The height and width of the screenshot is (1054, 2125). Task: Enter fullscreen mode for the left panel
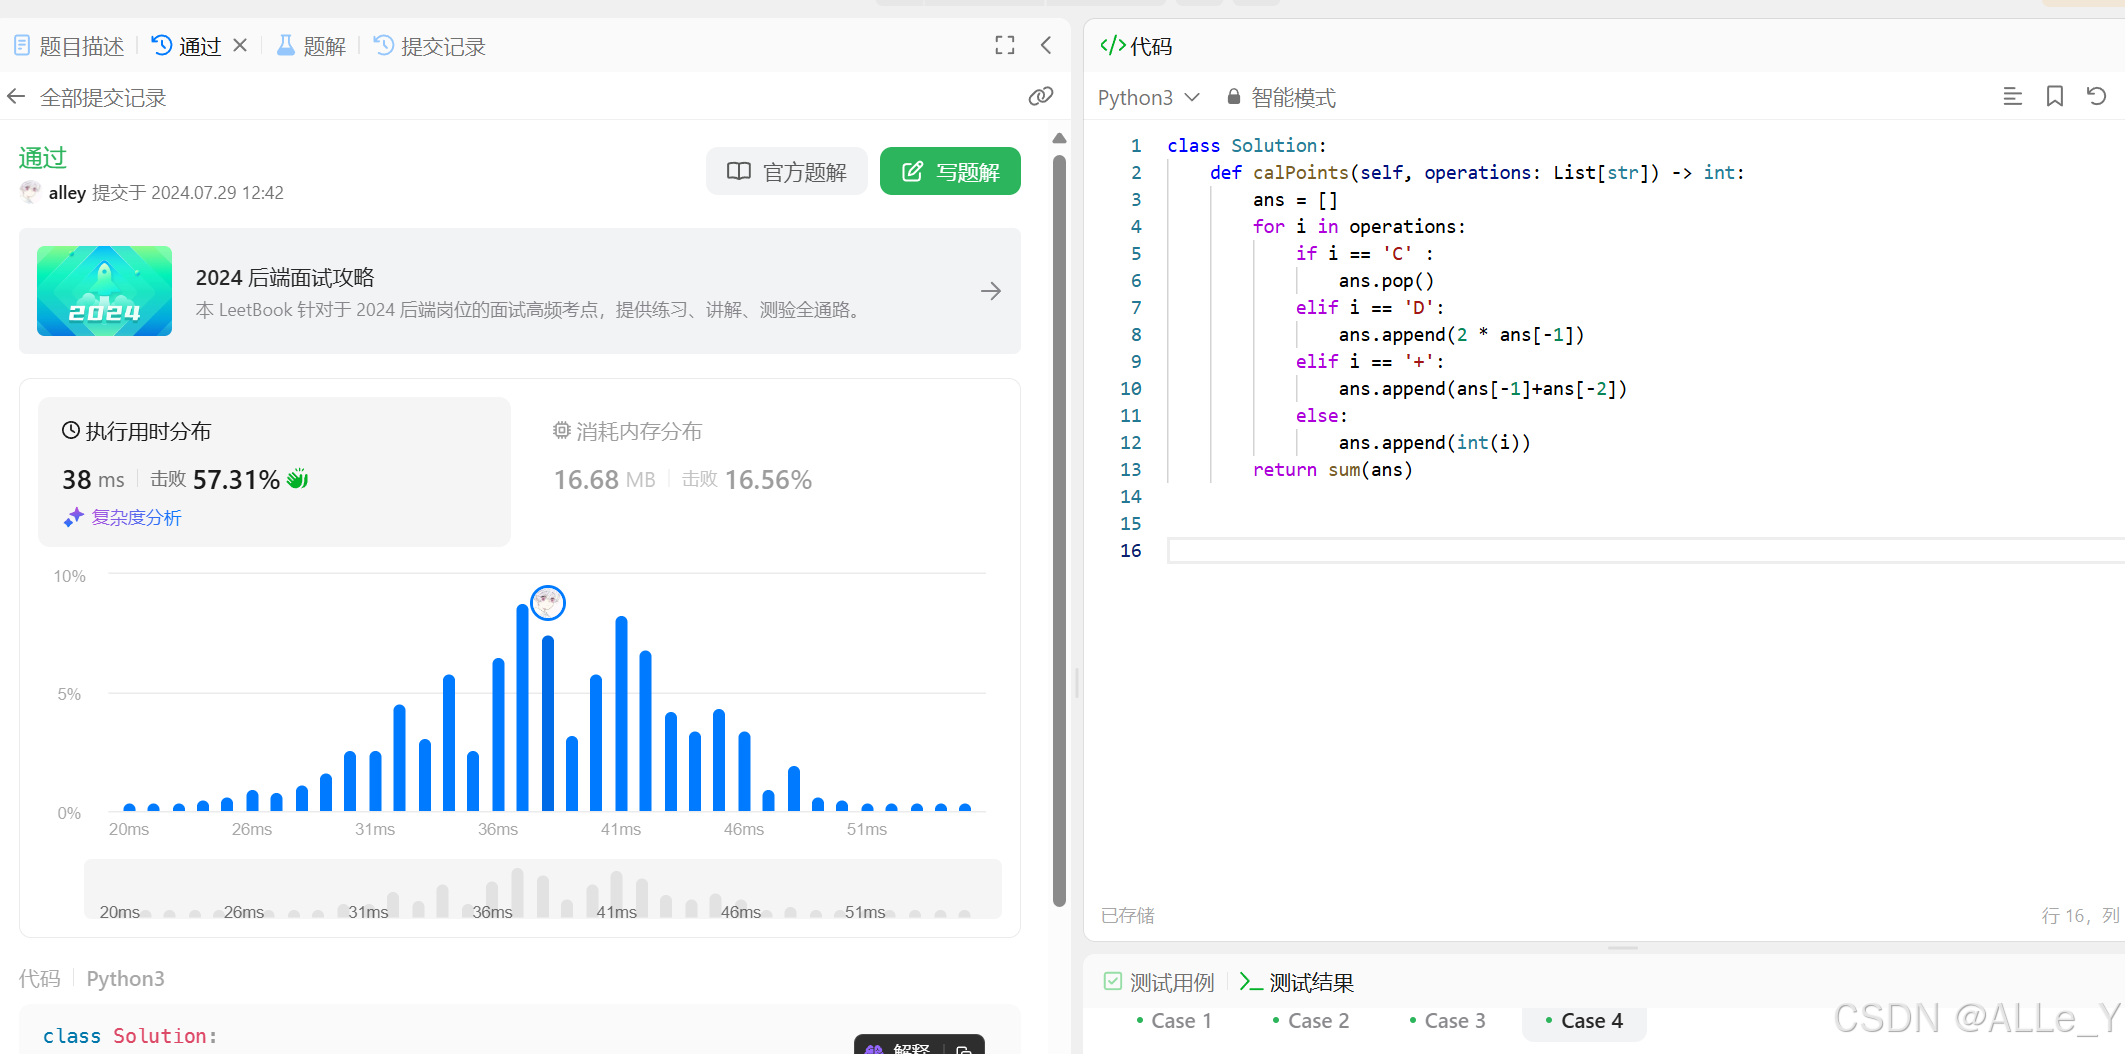click(x=1004, y=45)
